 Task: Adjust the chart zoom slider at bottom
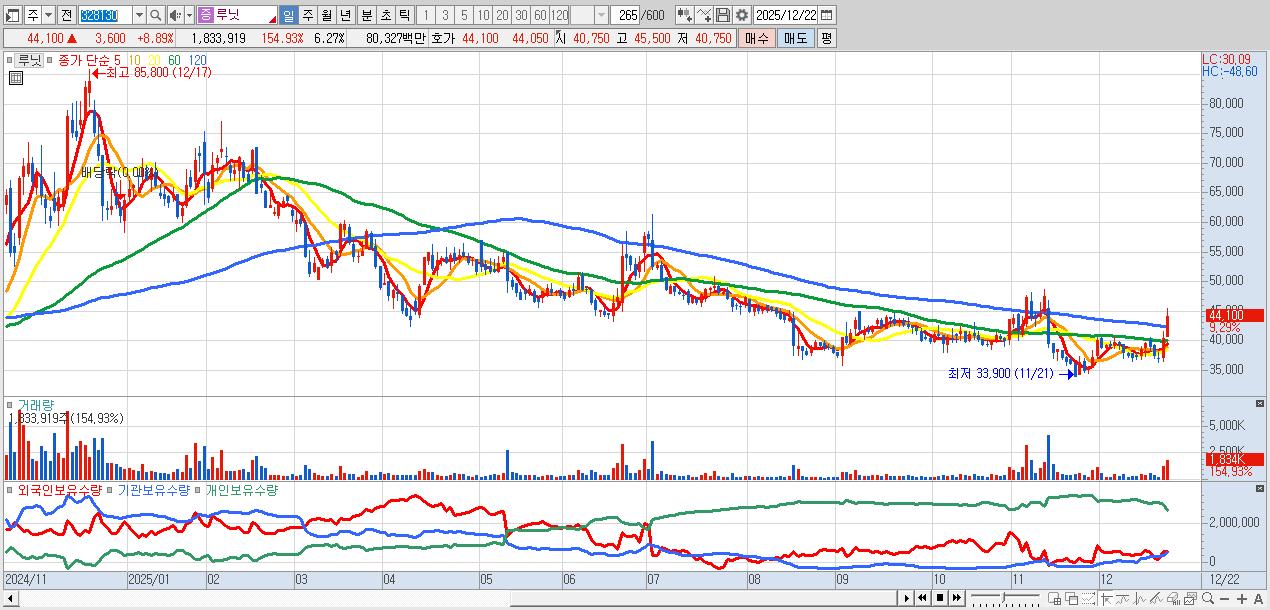[x=1003, y=598]
